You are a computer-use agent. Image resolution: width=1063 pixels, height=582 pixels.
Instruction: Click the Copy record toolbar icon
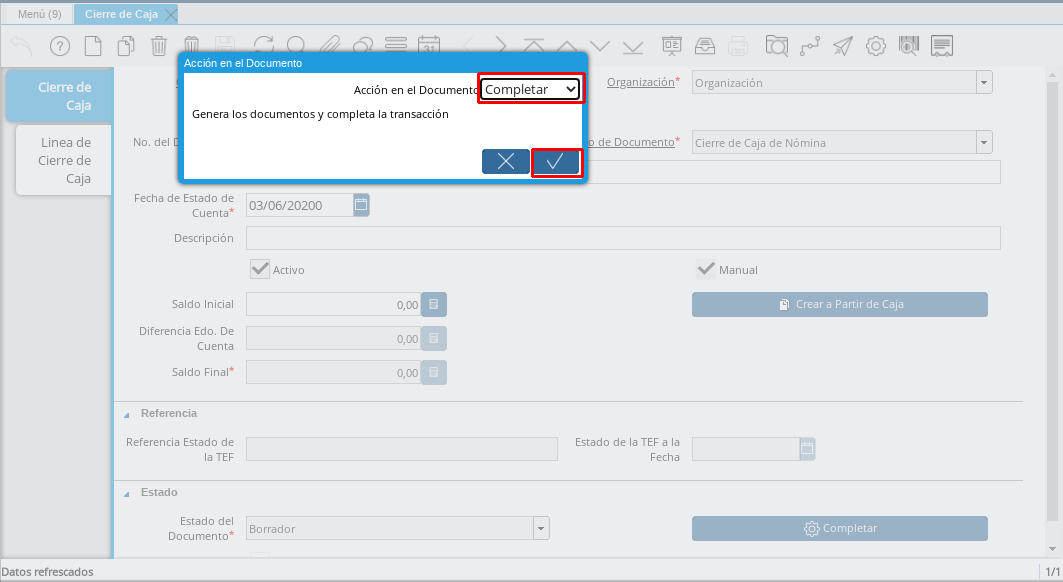(x=126, y=46)
